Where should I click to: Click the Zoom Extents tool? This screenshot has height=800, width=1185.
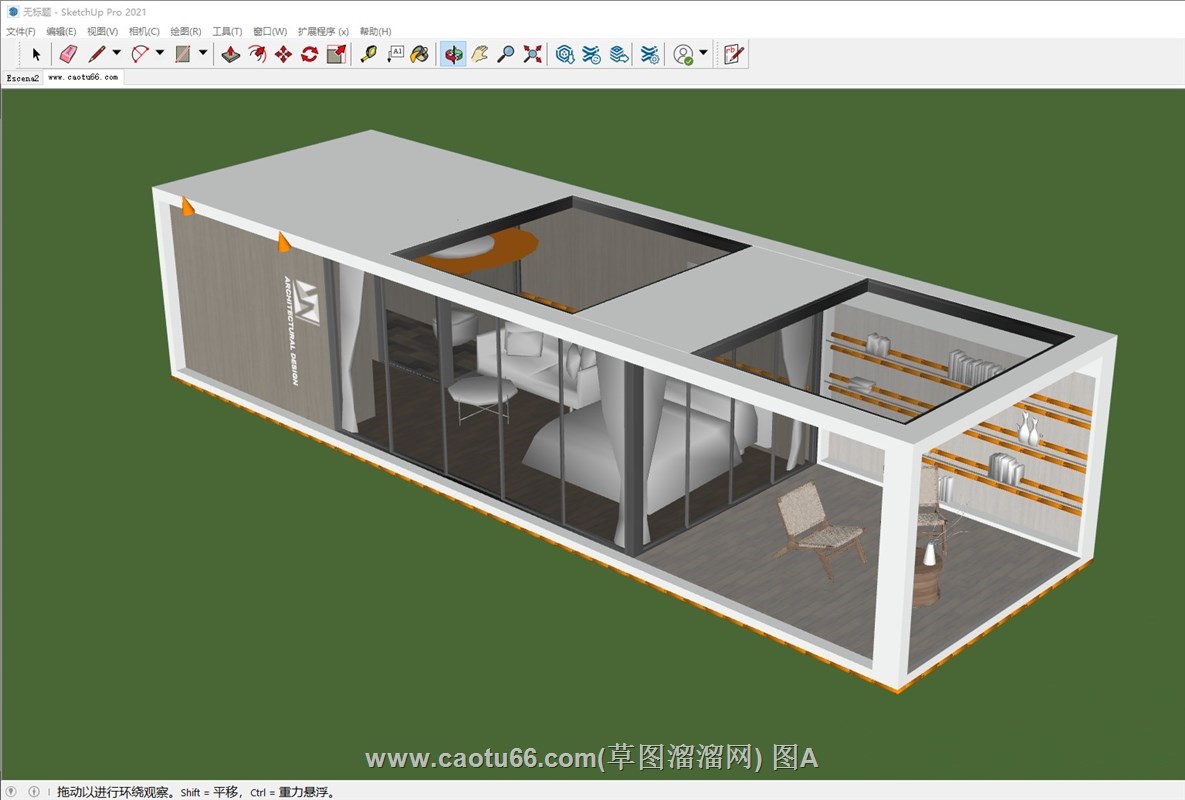(x=532, y=54)
